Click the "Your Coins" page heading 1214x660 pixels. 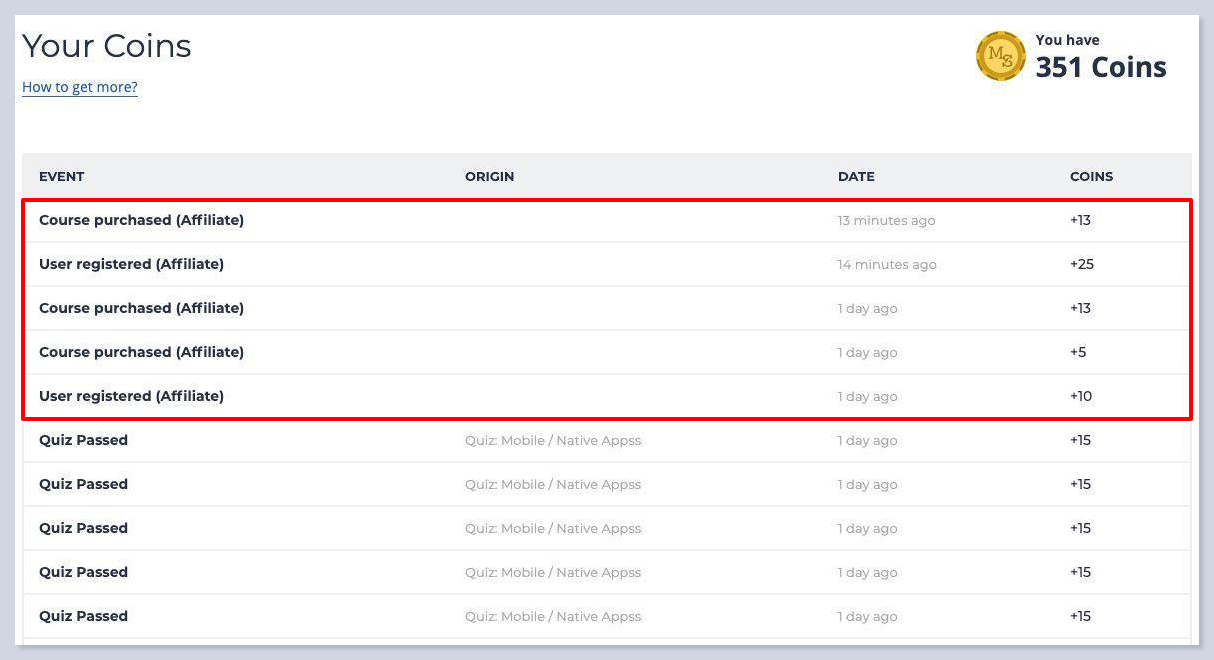[x=107, y=46]
